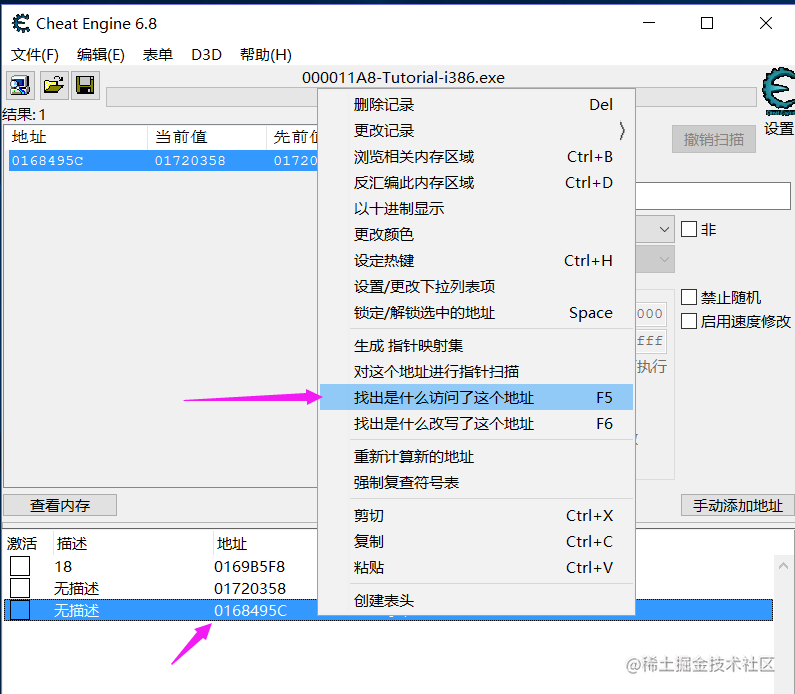Open the 帮助(H) menu
Screen dimensions: 795x694
tap(266, 54)
